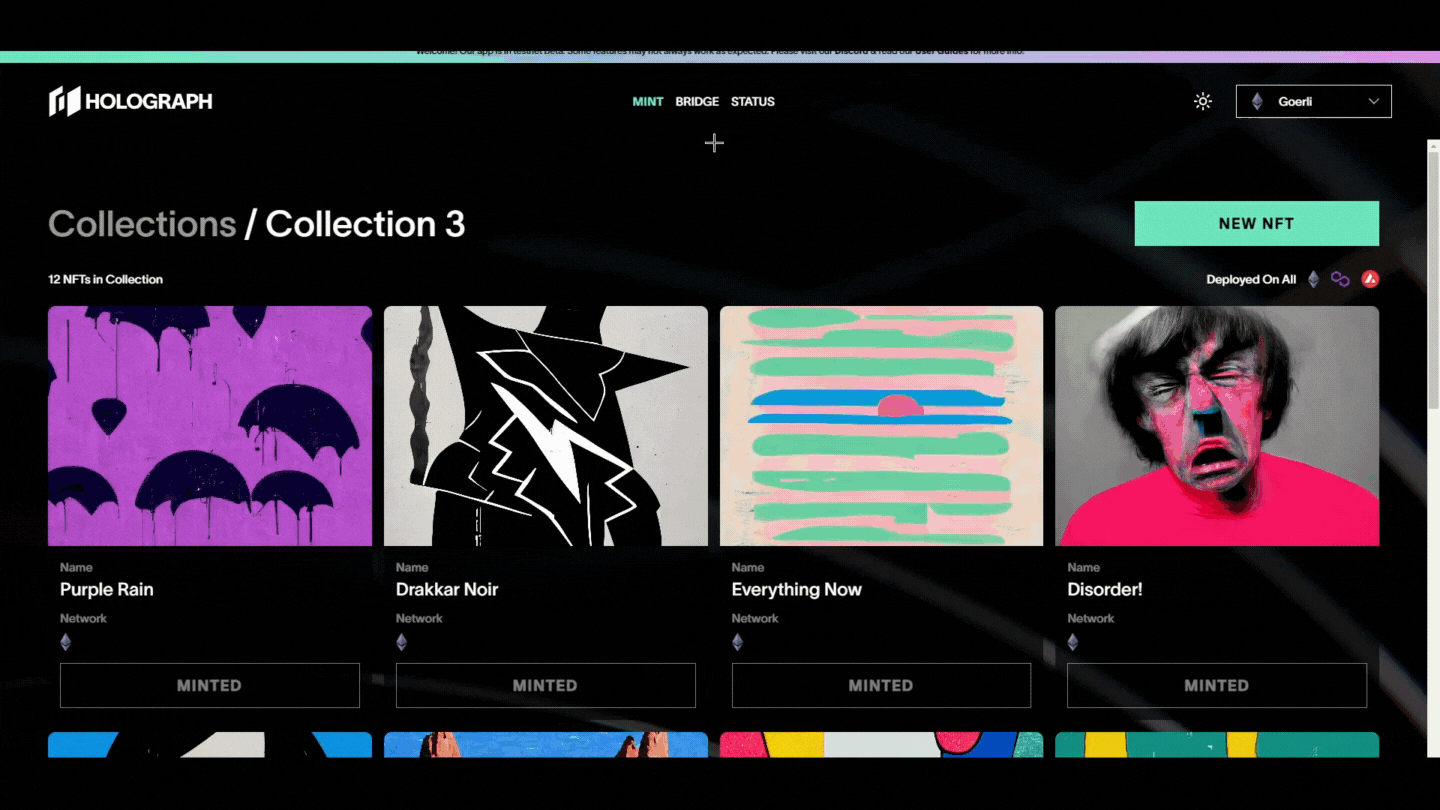This screenshot has height=810, width=1440.
Task: Open the Goerli network dropdown
Action: click(x=1313, y=101)
